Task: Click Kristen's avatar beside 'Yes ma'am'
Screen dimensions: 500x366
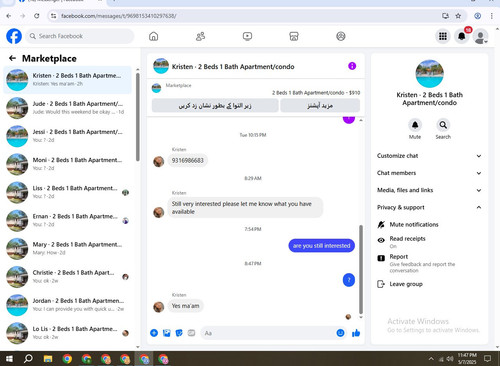Action: click(159, 307)
